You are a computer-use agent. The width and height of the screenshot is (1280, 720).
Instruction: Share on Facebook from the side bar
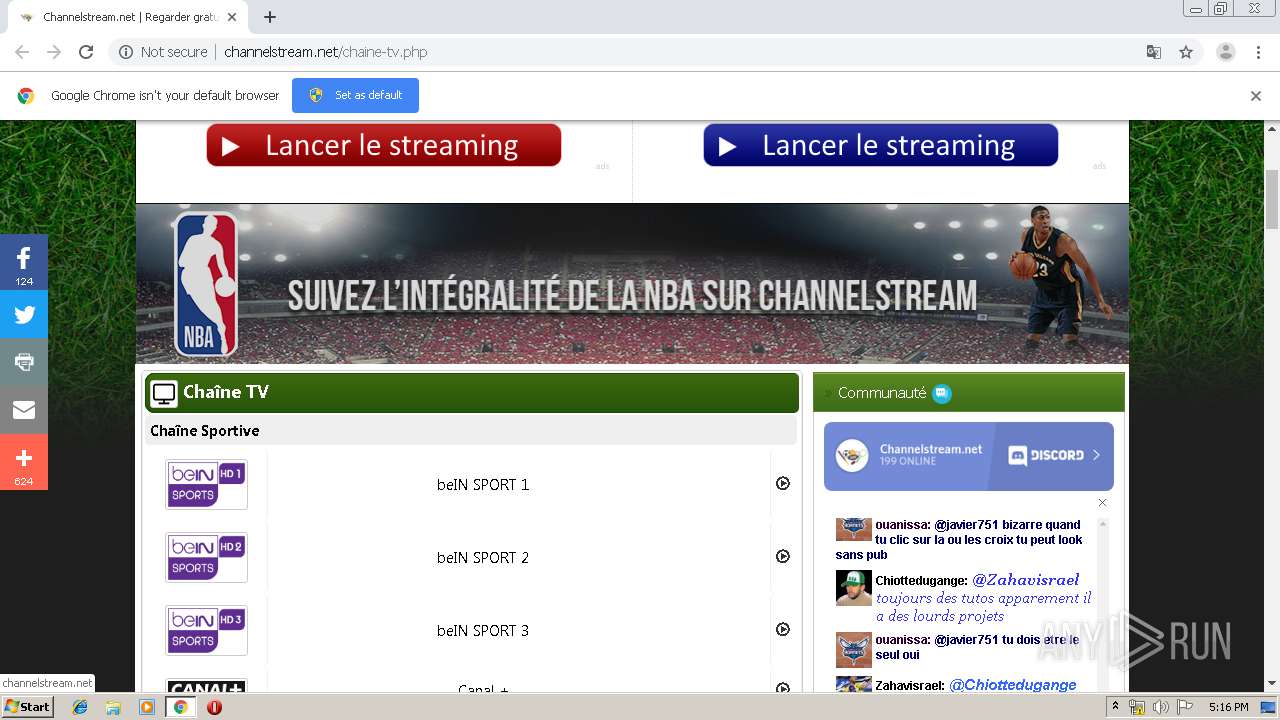coord(24,262)
